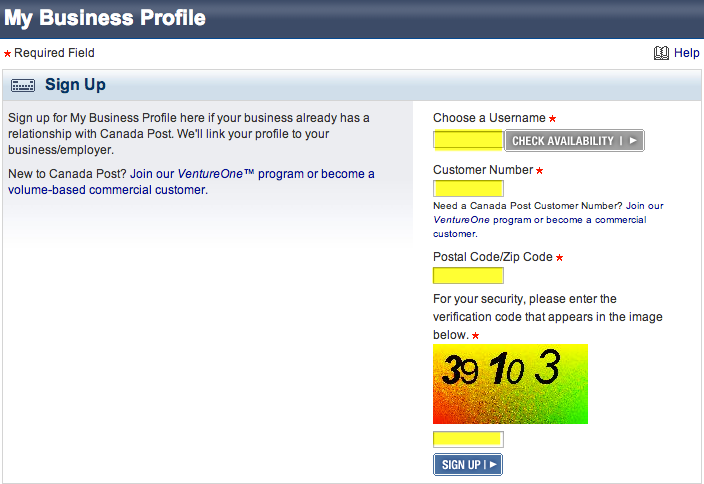Focus the verification code entry box
This screenshot has width=704, height=484.
coord(468,439)
